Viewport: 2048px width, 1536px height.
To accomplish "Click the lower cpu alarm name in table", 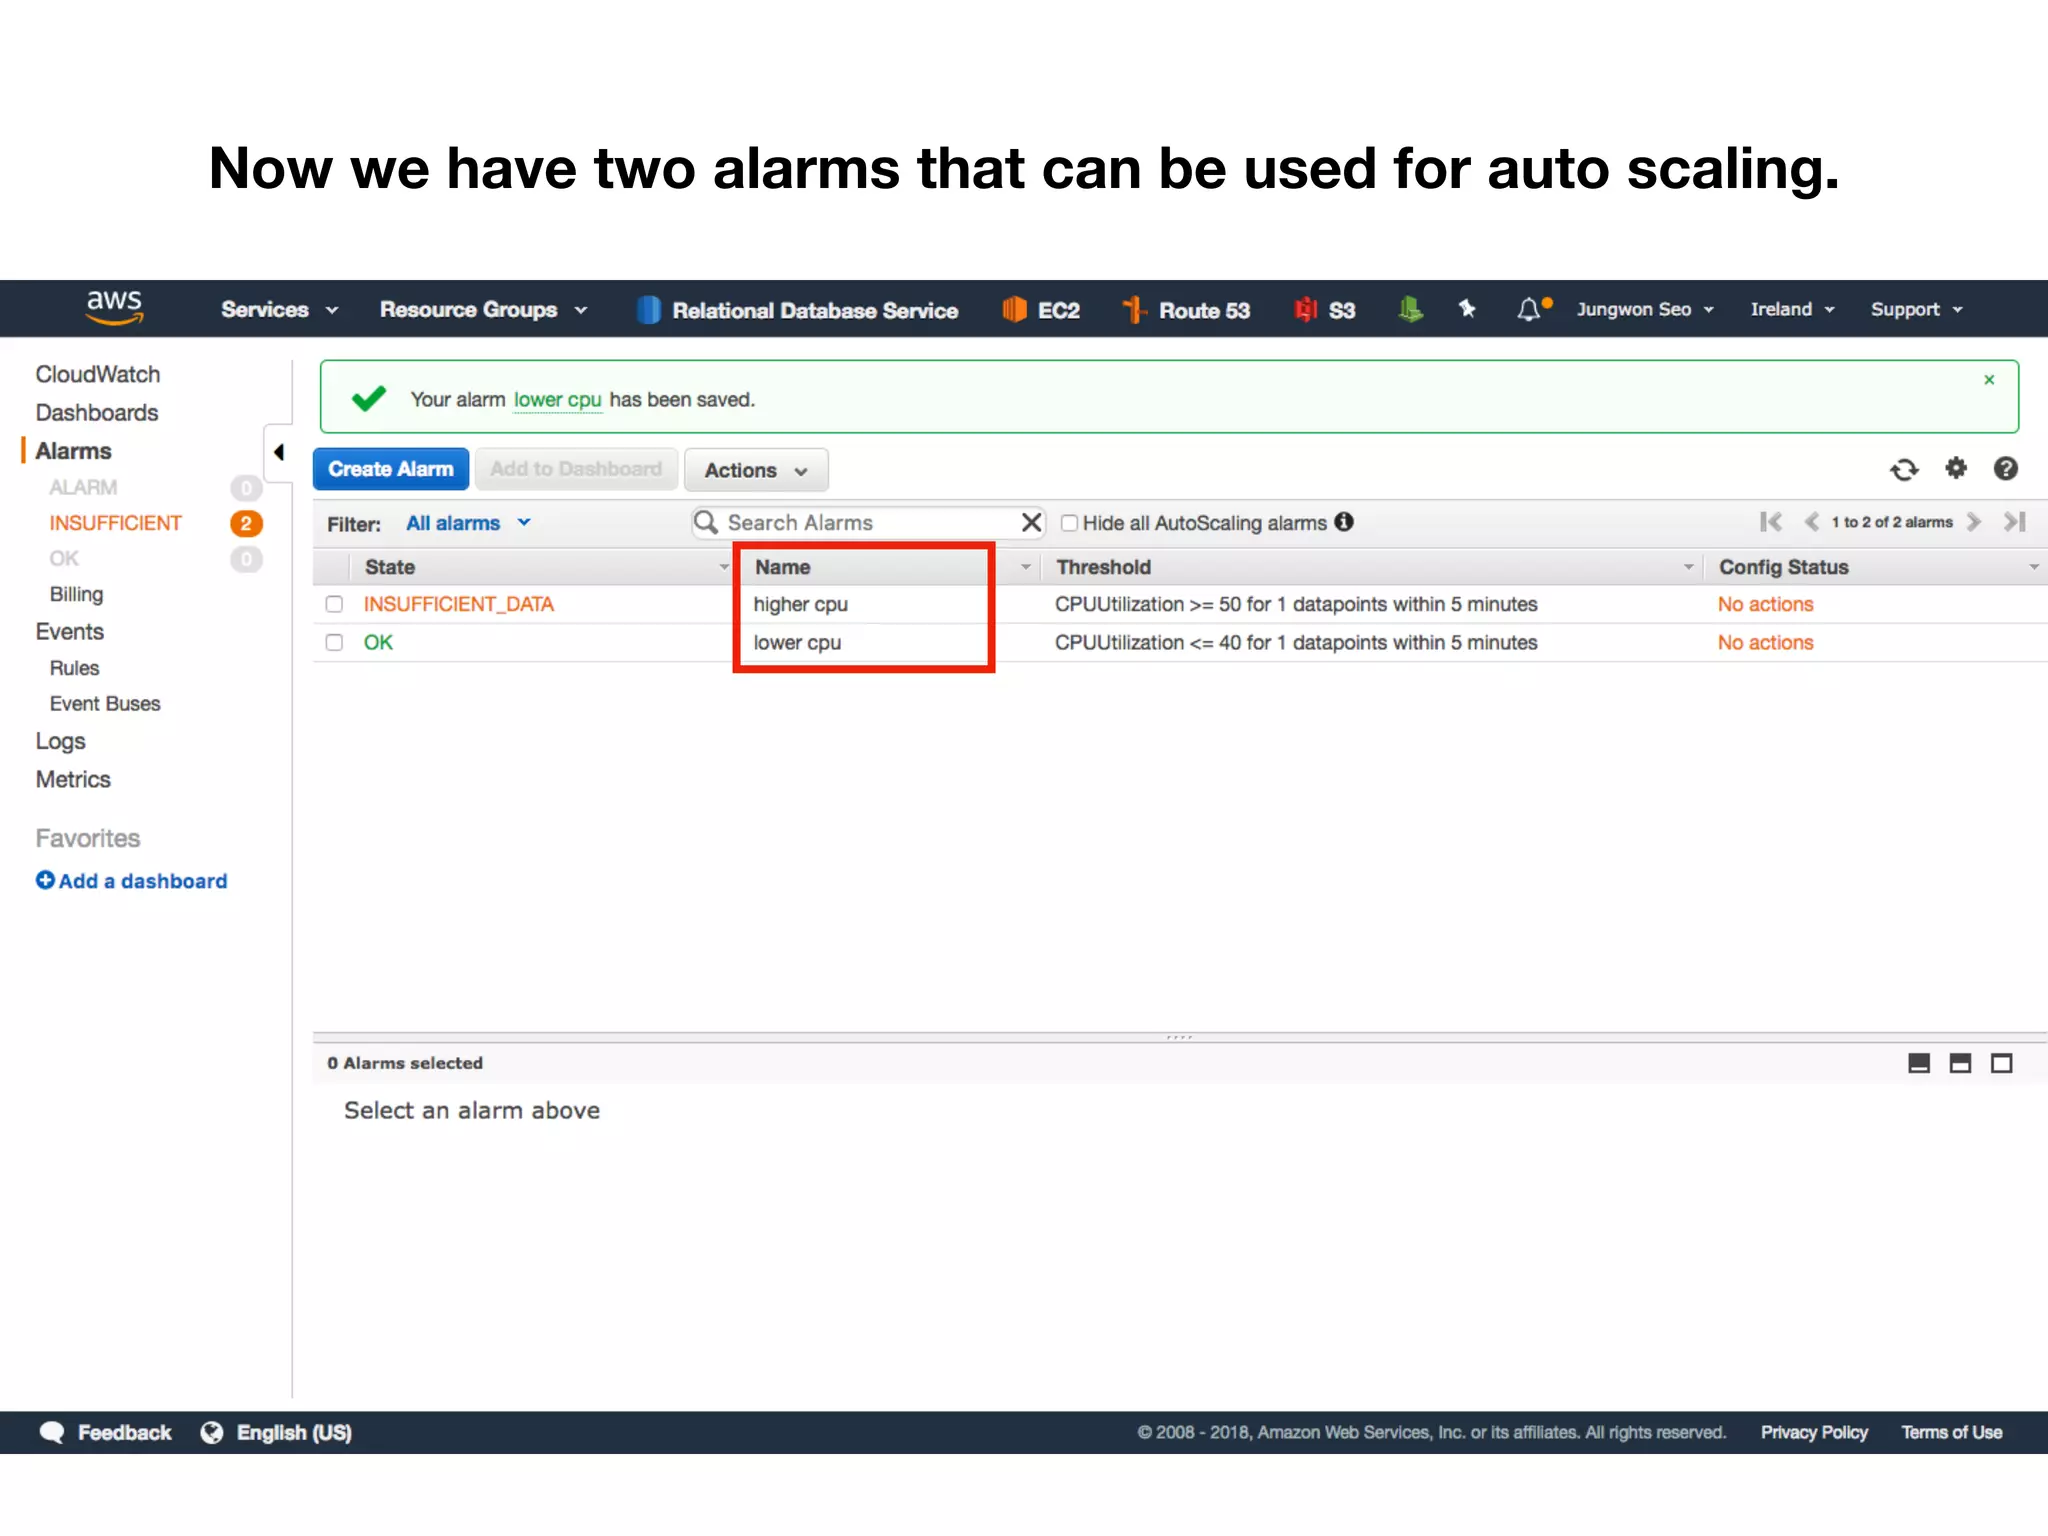I will coord(797,643).
